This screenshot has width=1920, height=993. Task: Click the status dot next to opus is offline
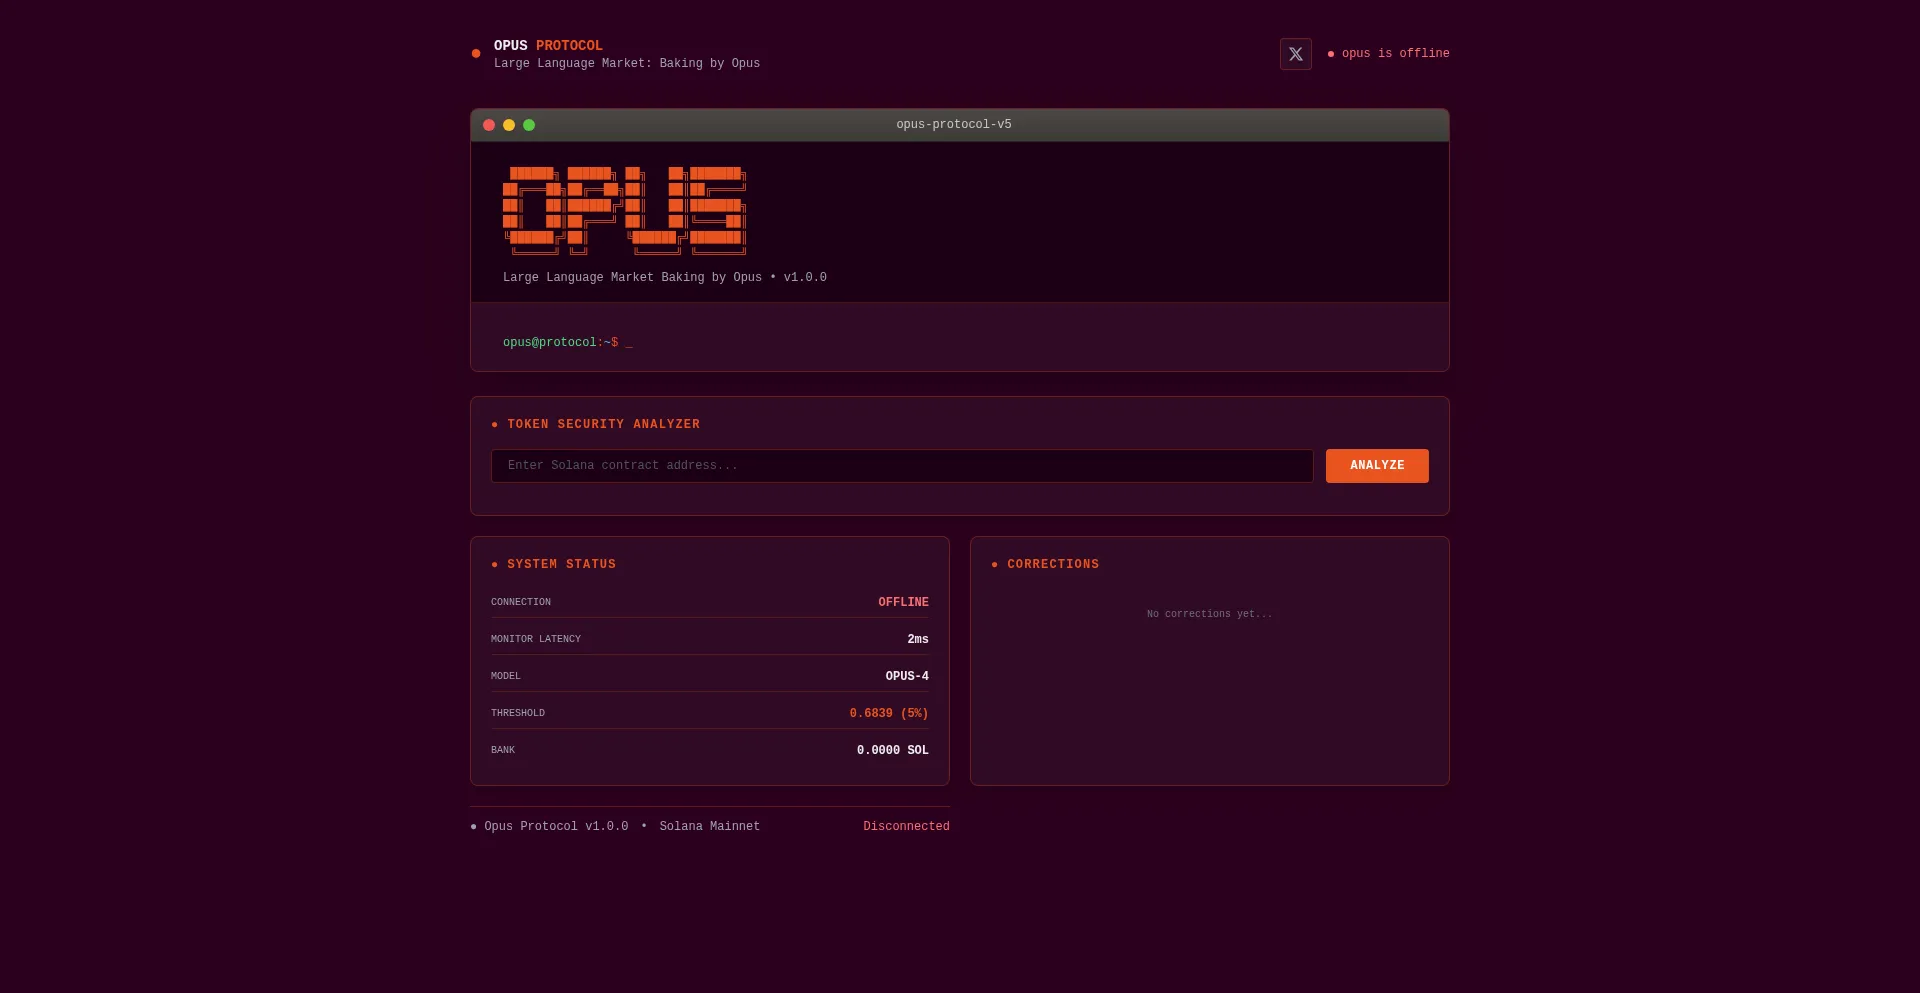[x=1331, y=54]
